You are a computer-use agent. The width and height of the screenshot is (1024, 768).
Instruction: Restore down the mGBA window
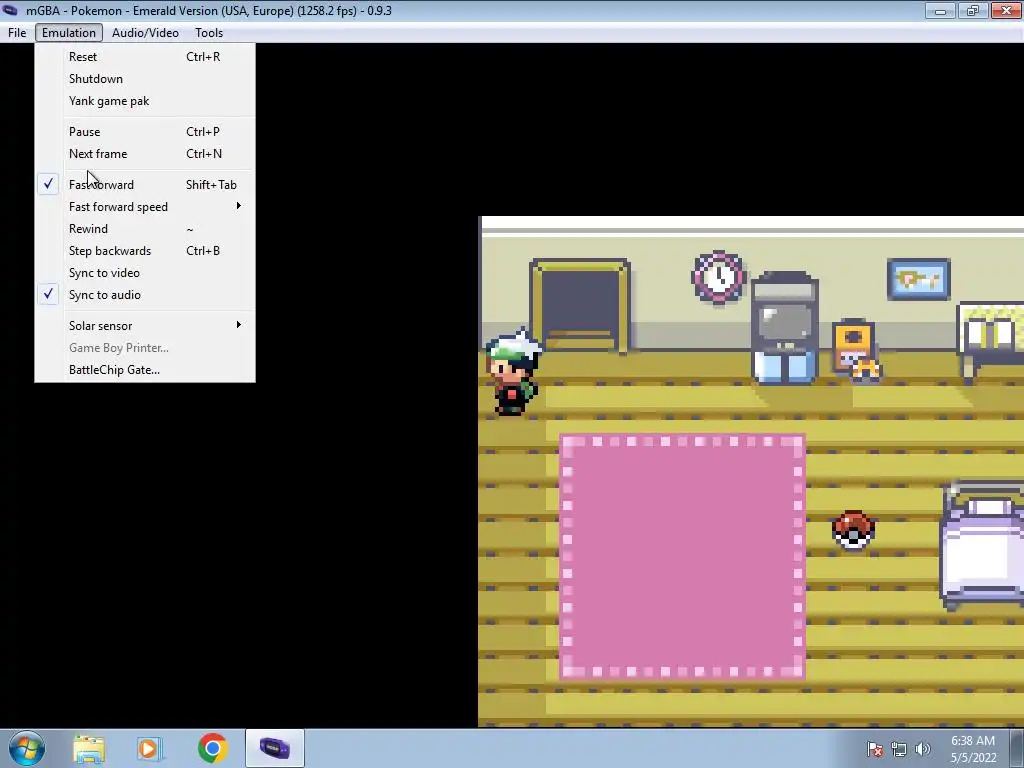pyautogui.click(x=973, y=10)
